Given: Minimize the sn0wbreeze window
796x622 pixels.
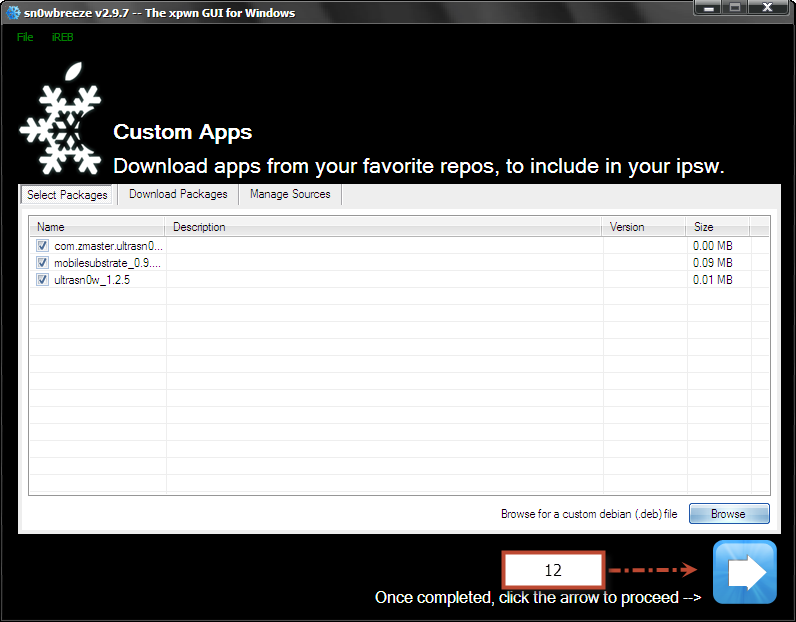Looking at the screenshot, I should (x=706, y=9).
